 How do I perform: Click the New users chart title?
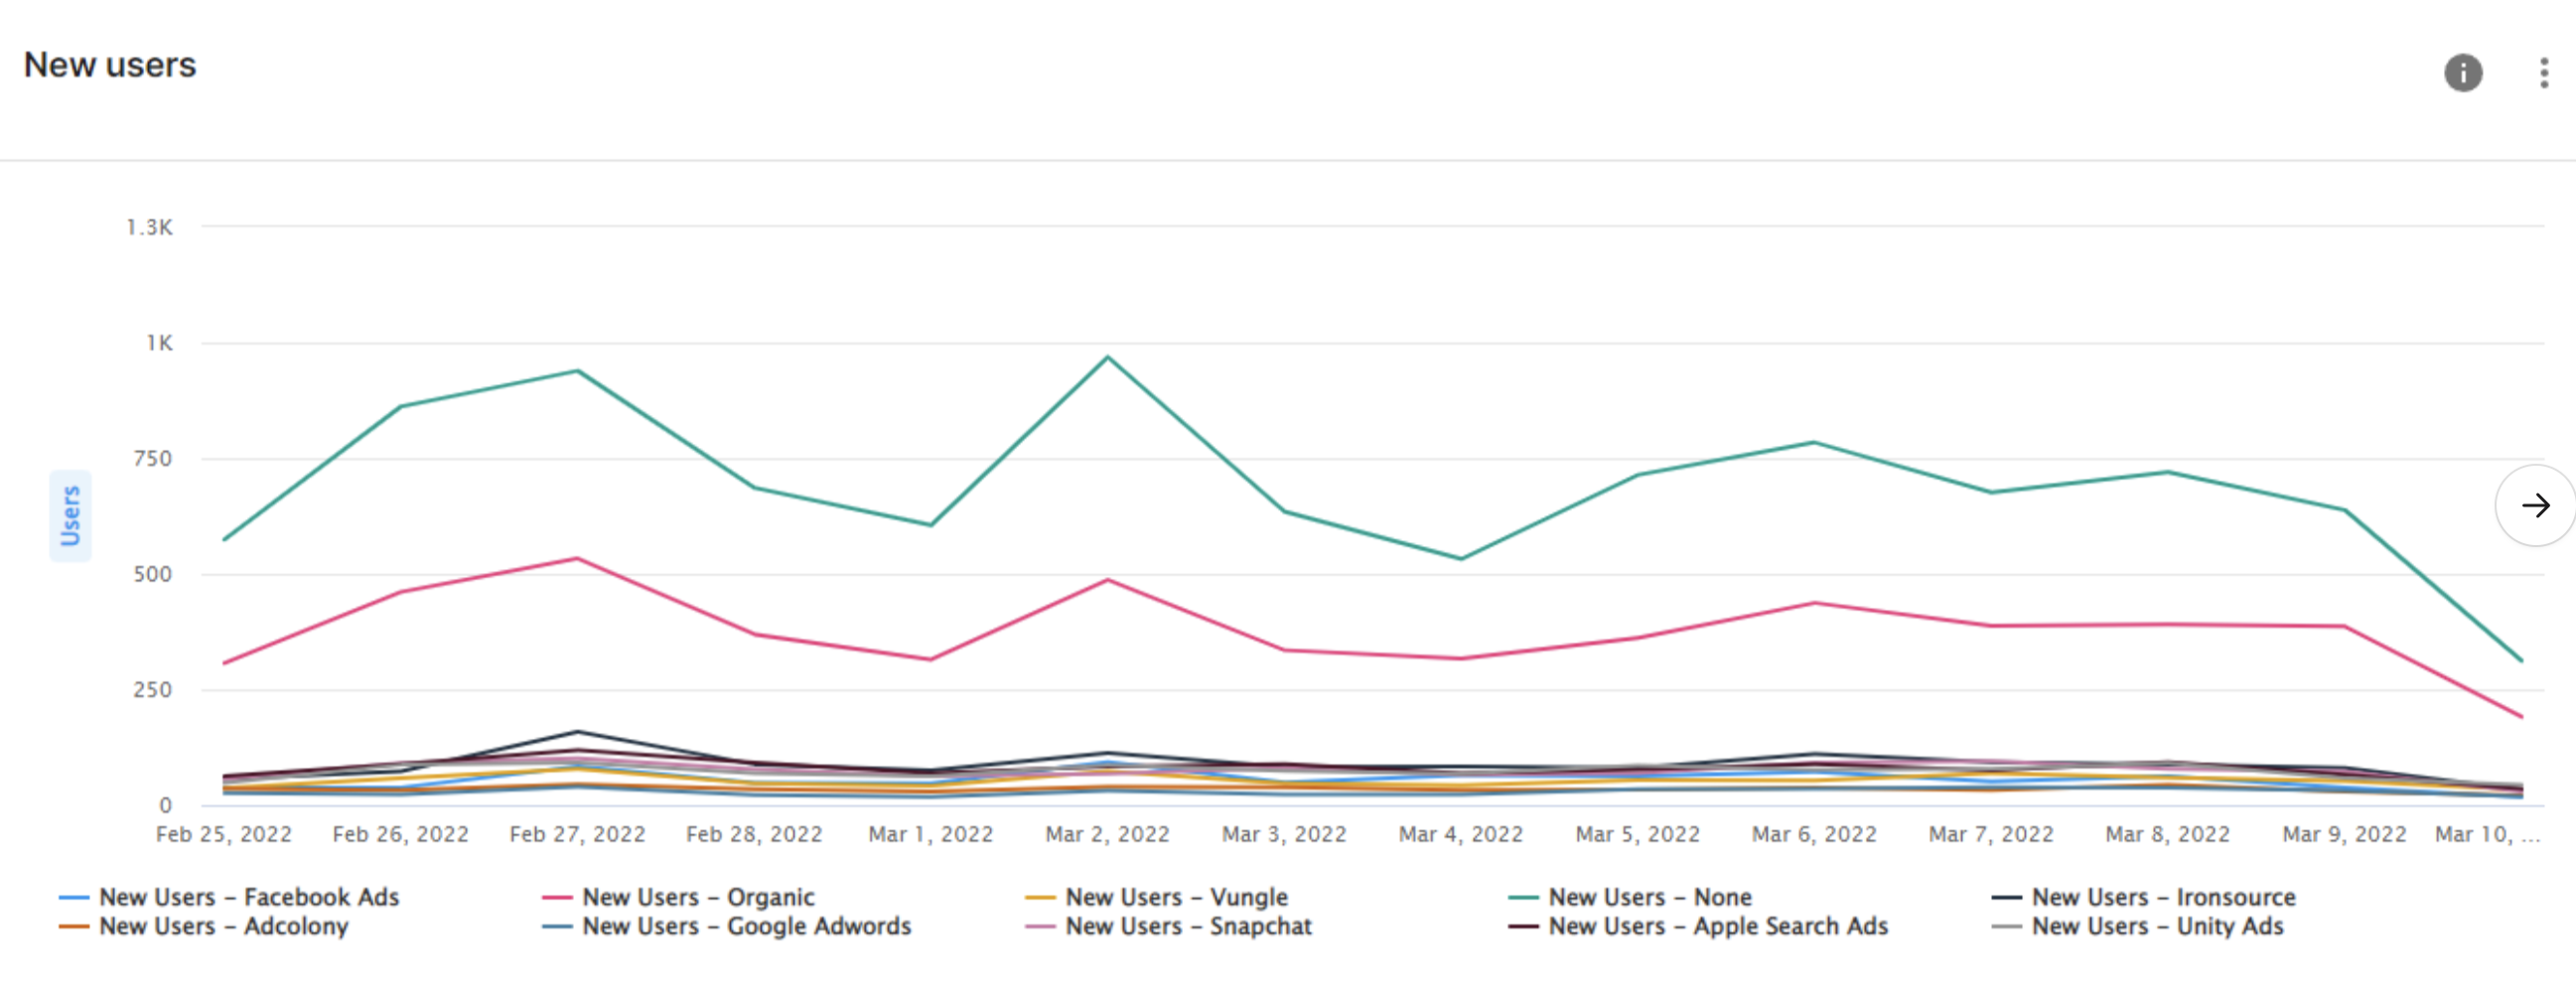point(110,65)
